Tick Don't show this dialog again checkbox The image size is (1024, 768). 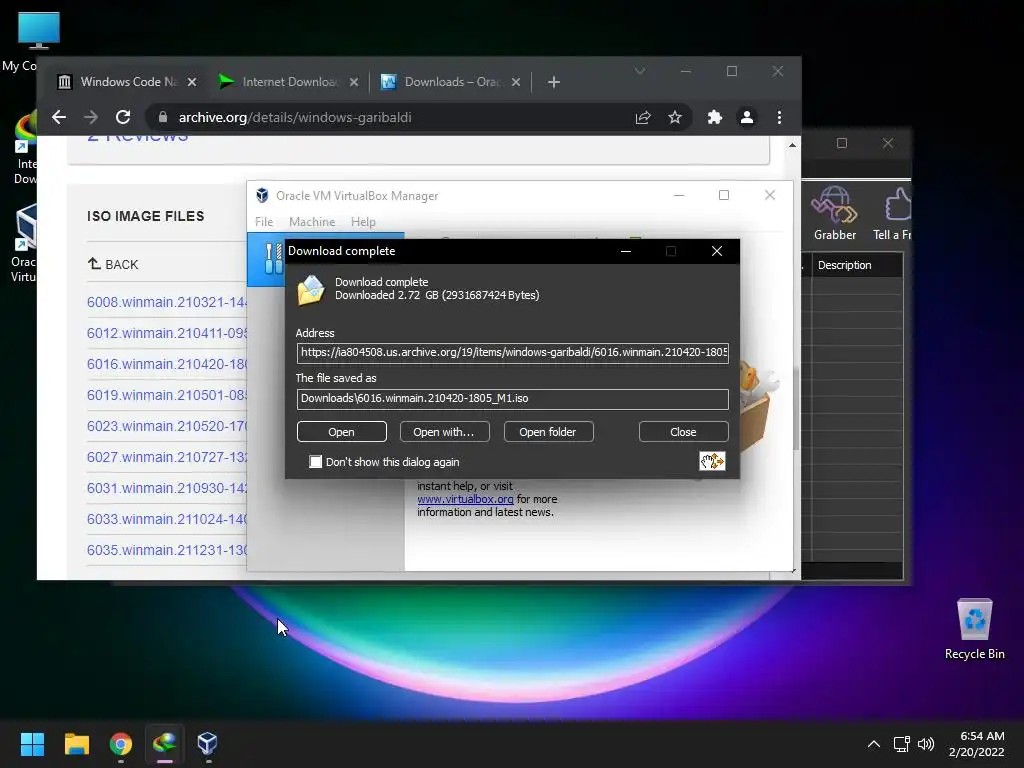tap(315, 462)
